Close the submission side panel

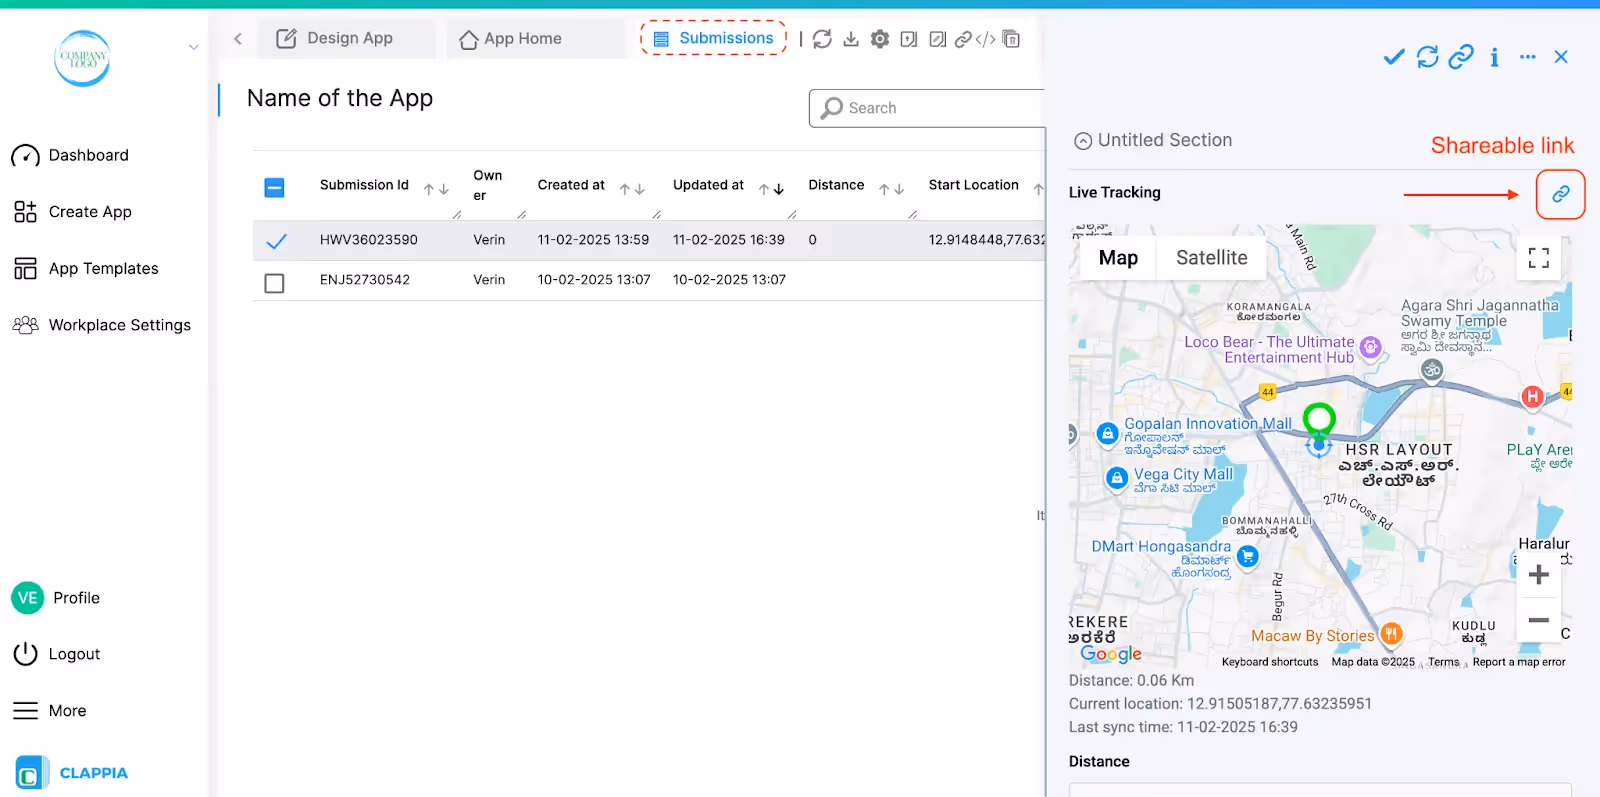[1561, 57]
